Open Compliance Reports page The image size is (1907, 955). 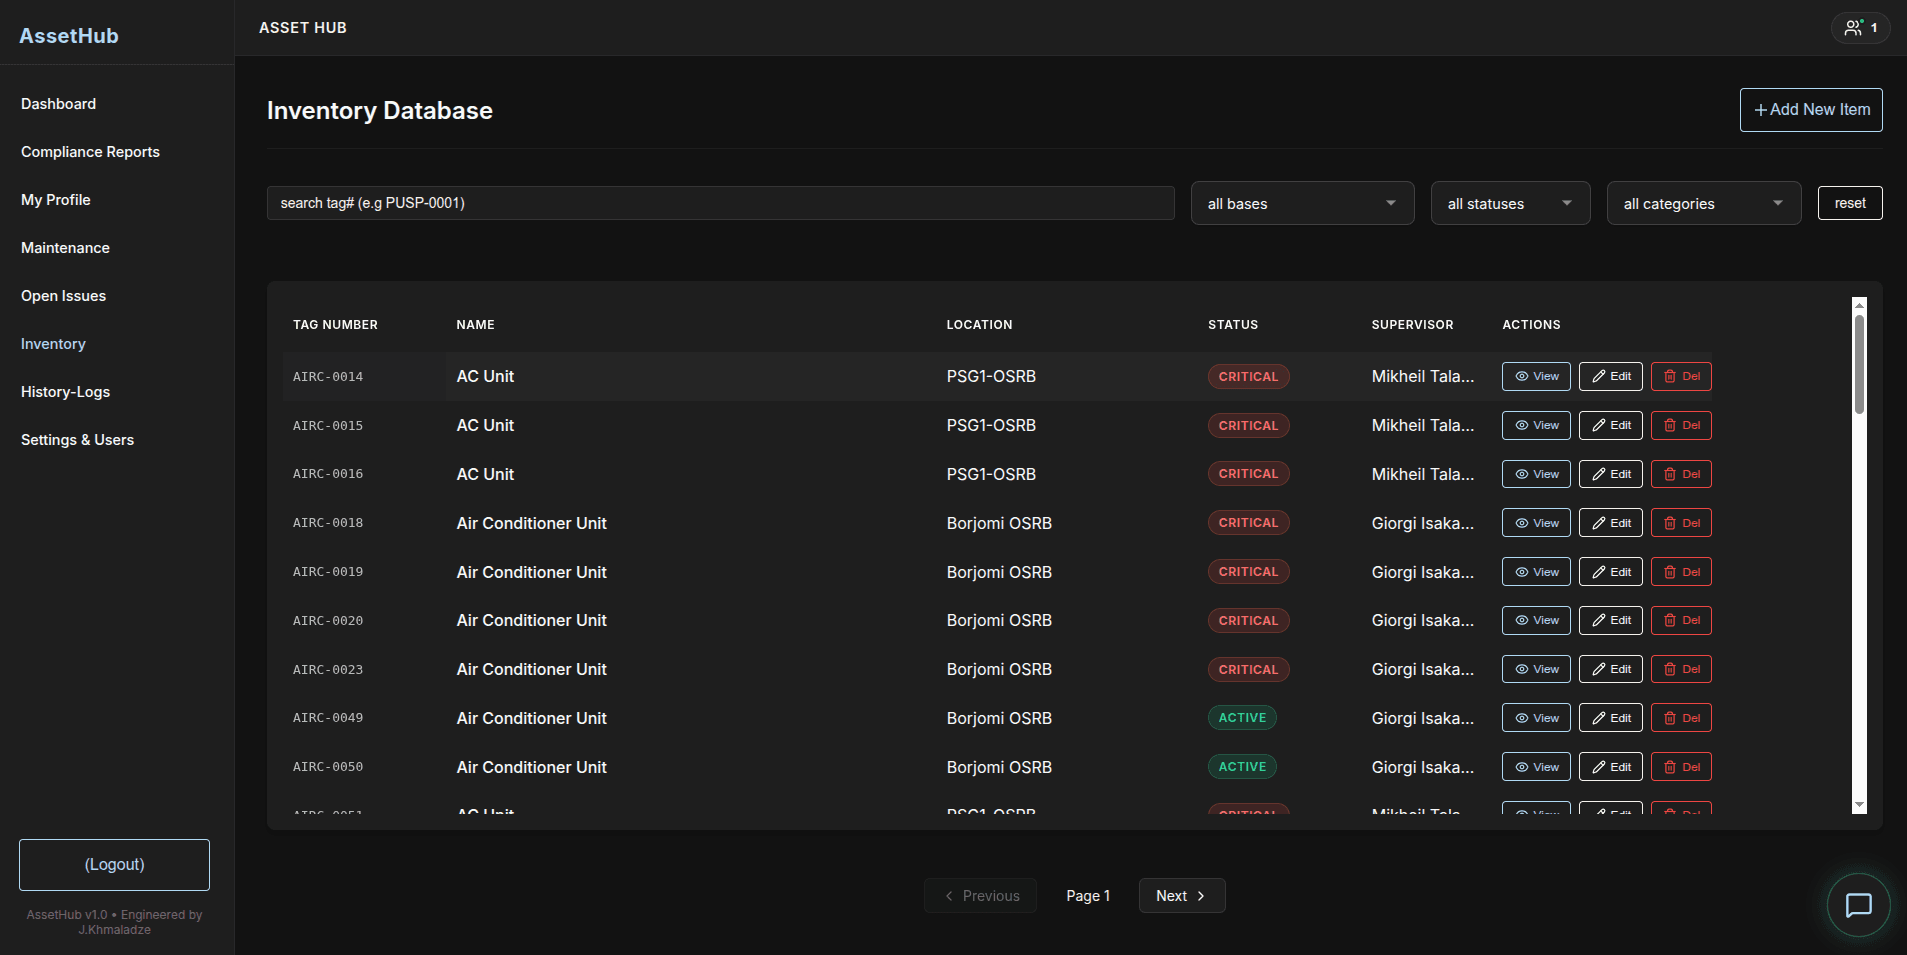click(x=90, y=152)
